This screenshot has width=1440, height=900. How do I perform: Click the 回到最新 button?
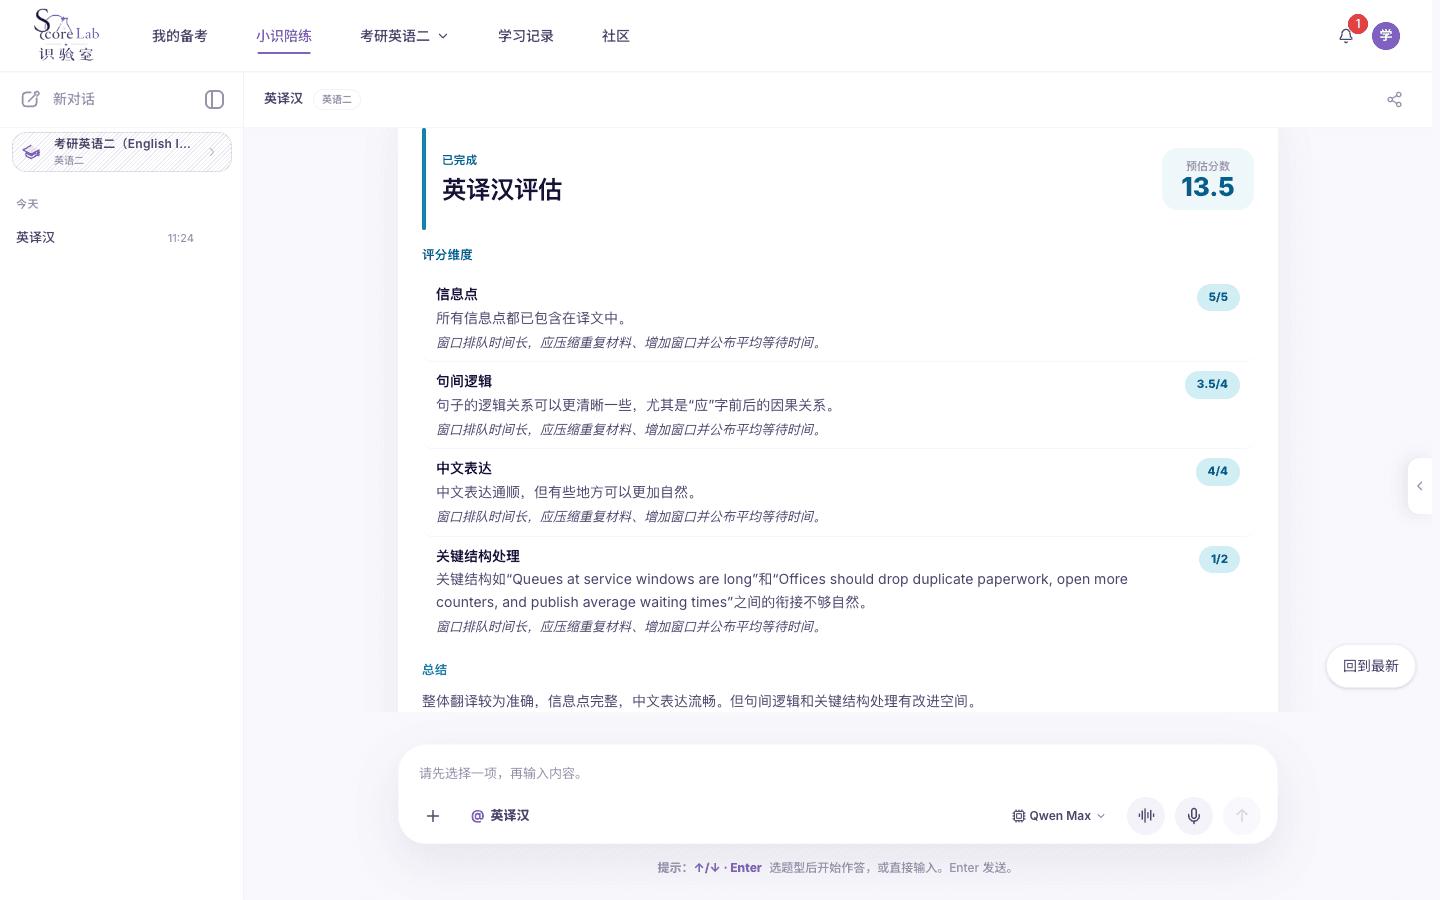pos(1371,666)
